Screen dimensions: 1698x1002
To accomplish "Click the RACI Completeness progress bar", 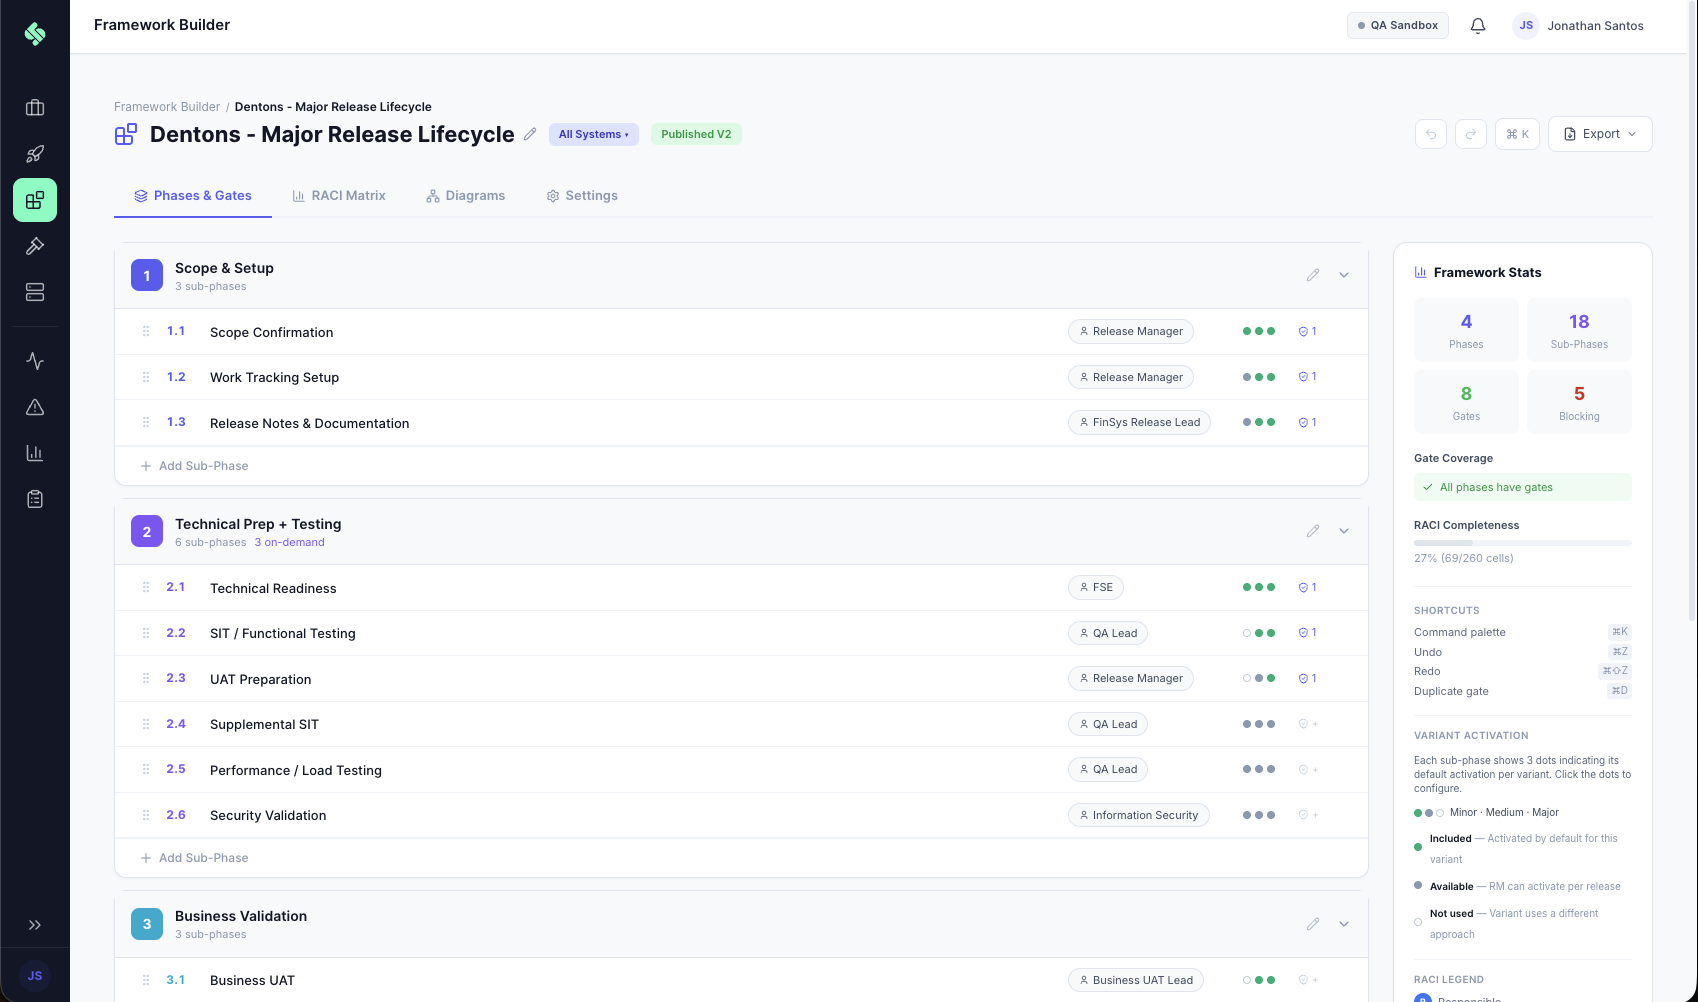I will pyautogui.click(x=1522, y=542).
